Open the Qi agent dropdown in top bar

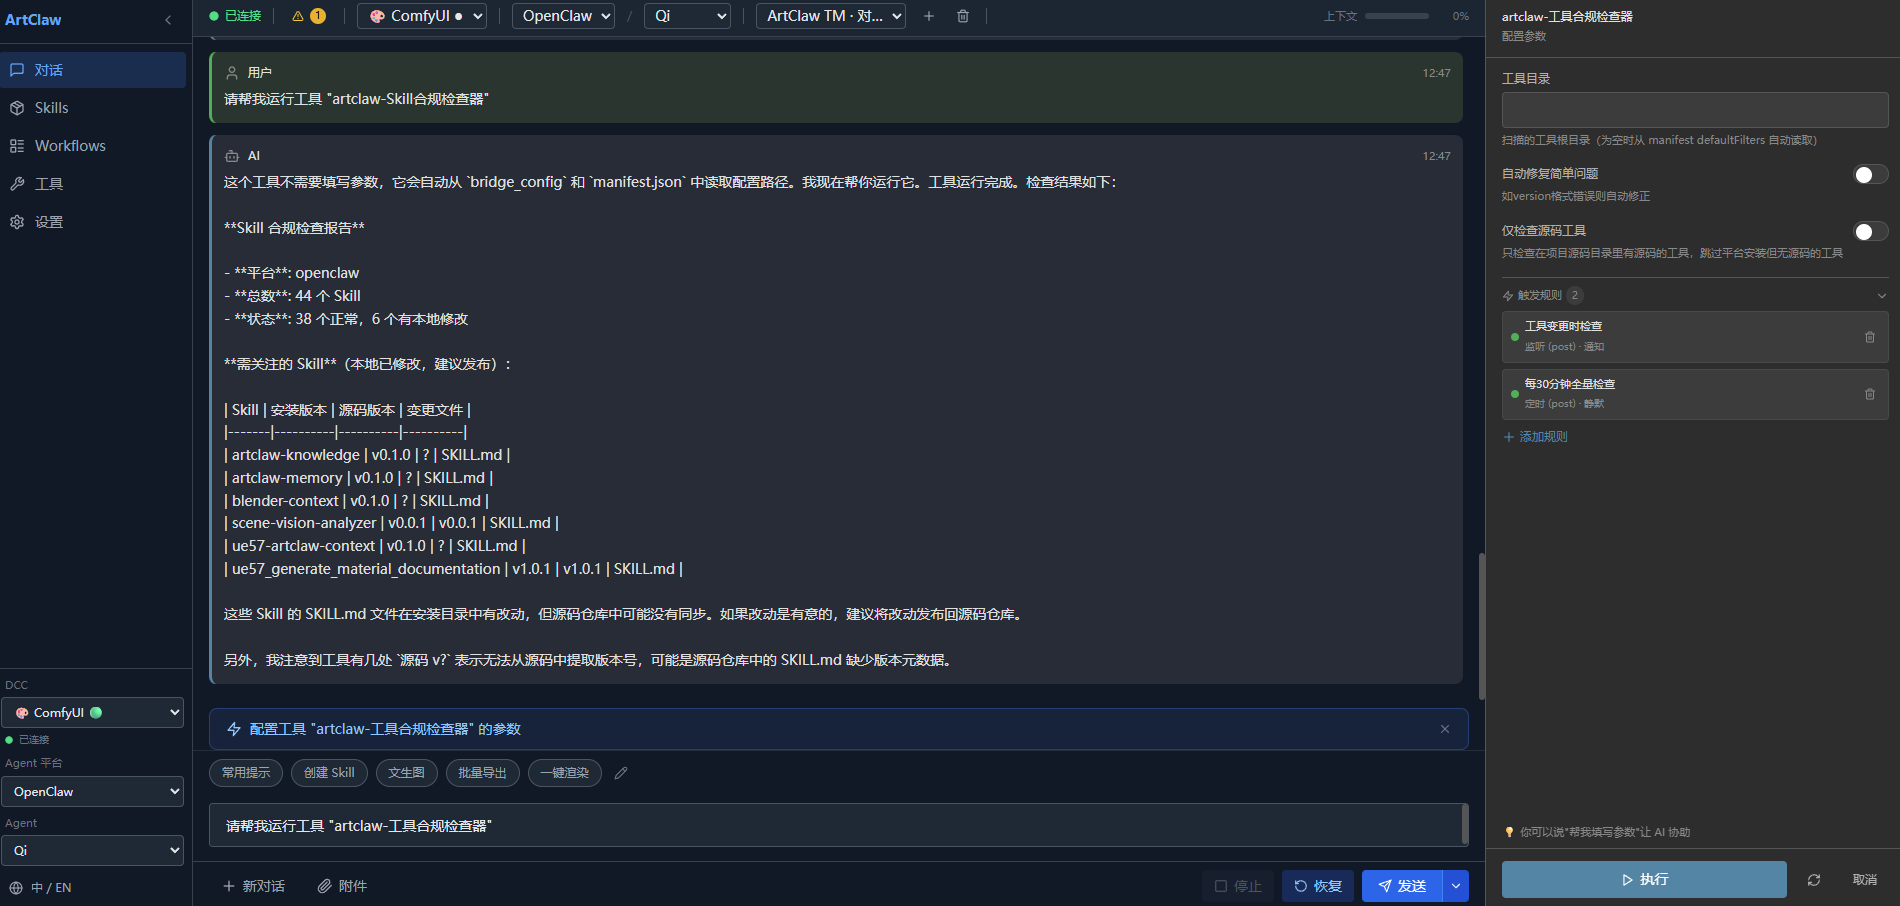tap(687, 16)
